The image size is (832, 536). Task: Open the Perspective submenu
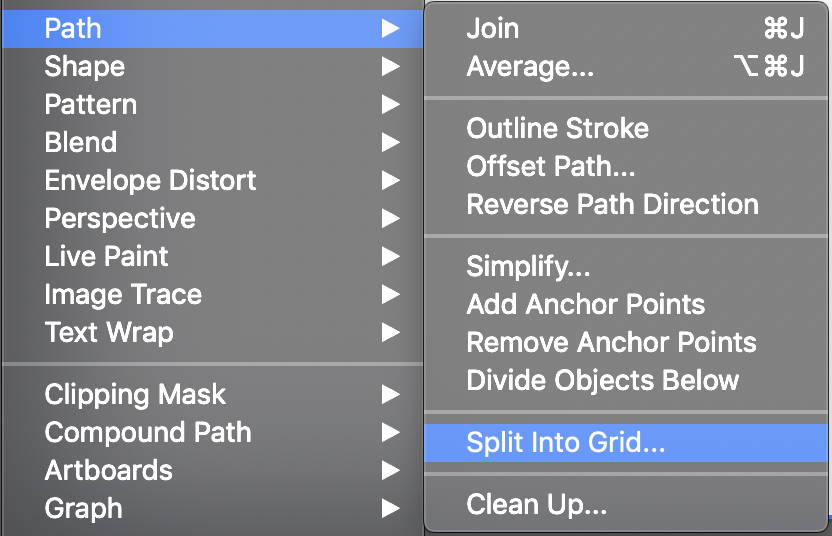pos(120,219)
